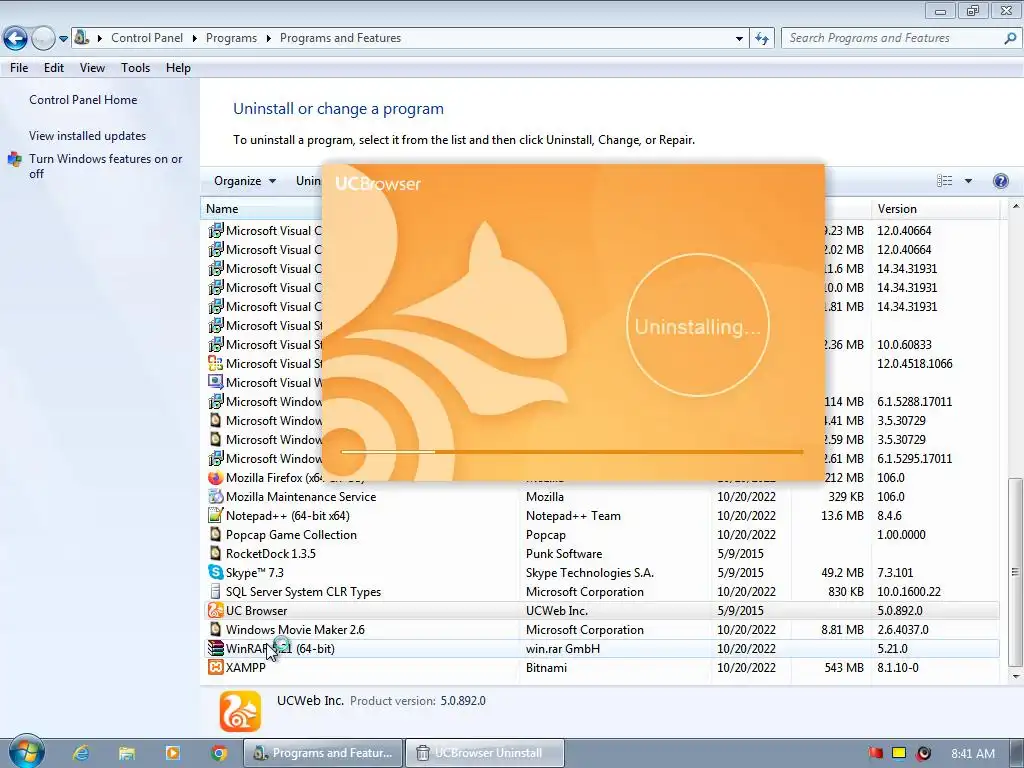Click the Programs breadcrumb

[x=231, y=38]
